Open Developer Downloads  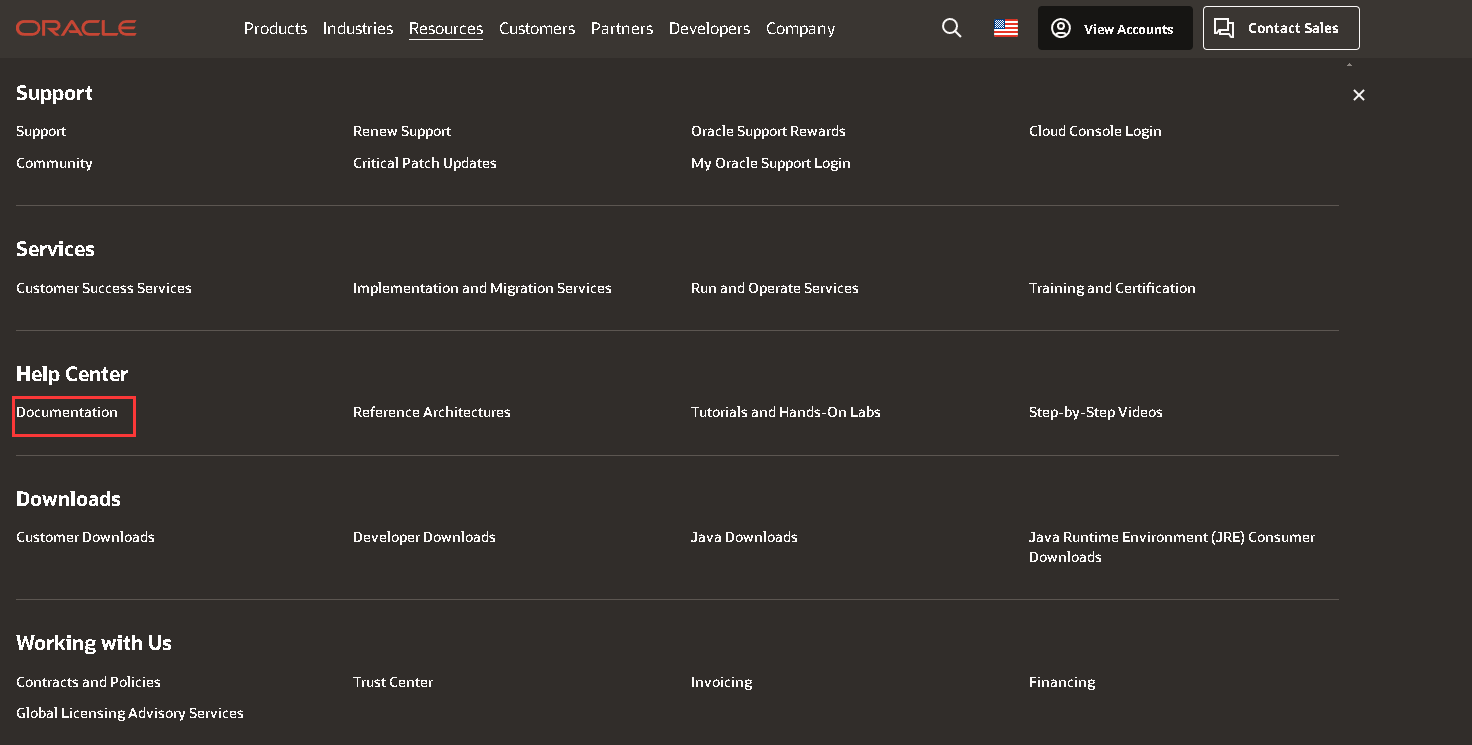coord(424,537)
